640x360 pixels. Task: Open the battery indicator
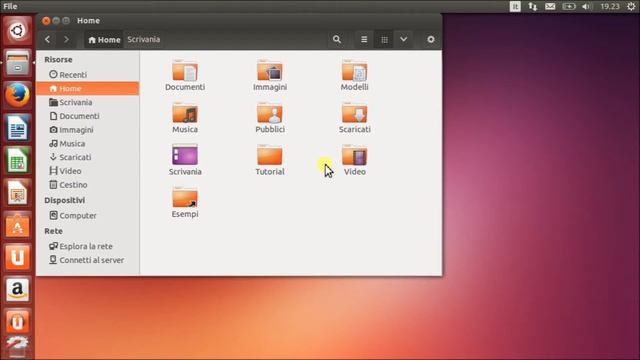pos(569,6)
